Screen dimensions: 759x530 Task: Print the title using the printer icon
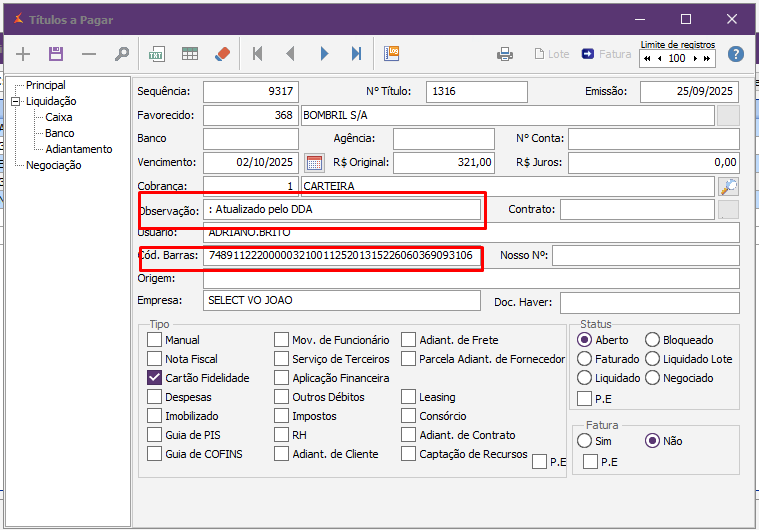pyautogui.click(x=505, y=54)
